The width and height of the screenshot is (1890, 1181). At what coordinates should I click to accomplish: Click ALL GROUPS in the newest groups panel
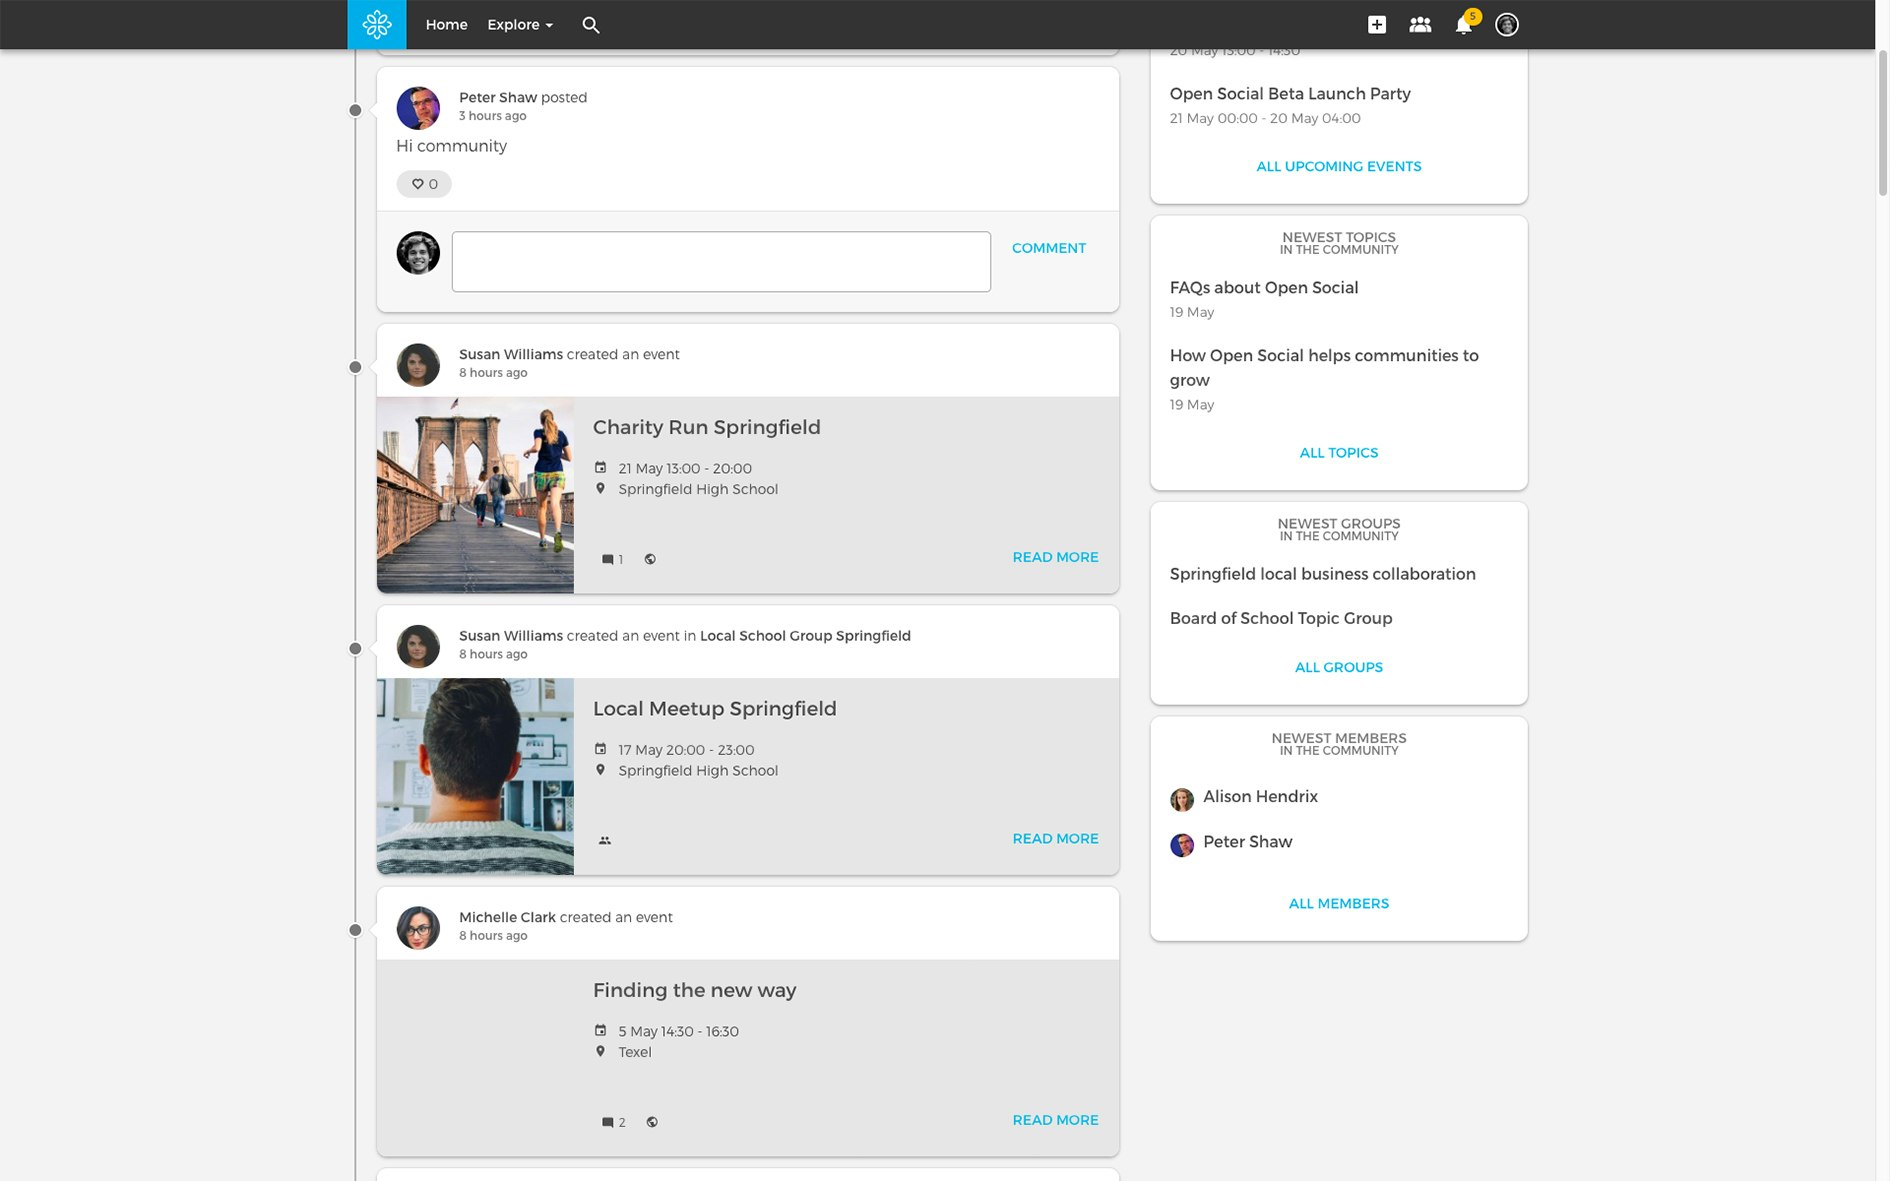pos(1338,667)
